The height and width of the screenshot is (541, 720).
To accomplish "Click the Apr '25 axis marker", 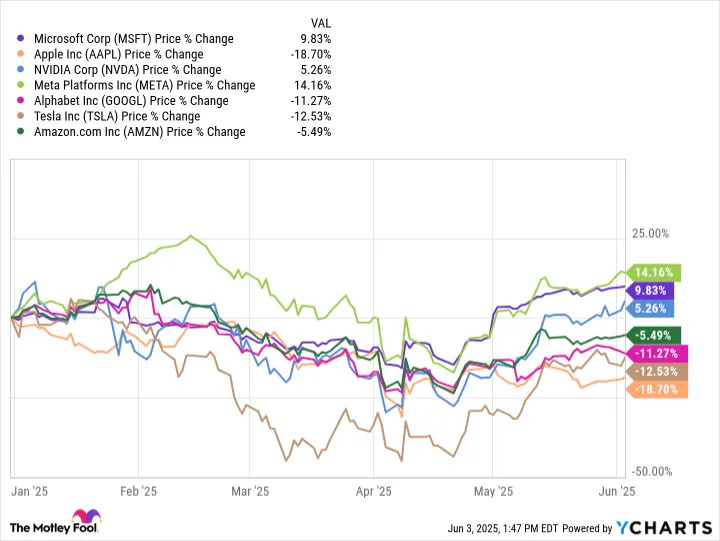I will (373, 491).
